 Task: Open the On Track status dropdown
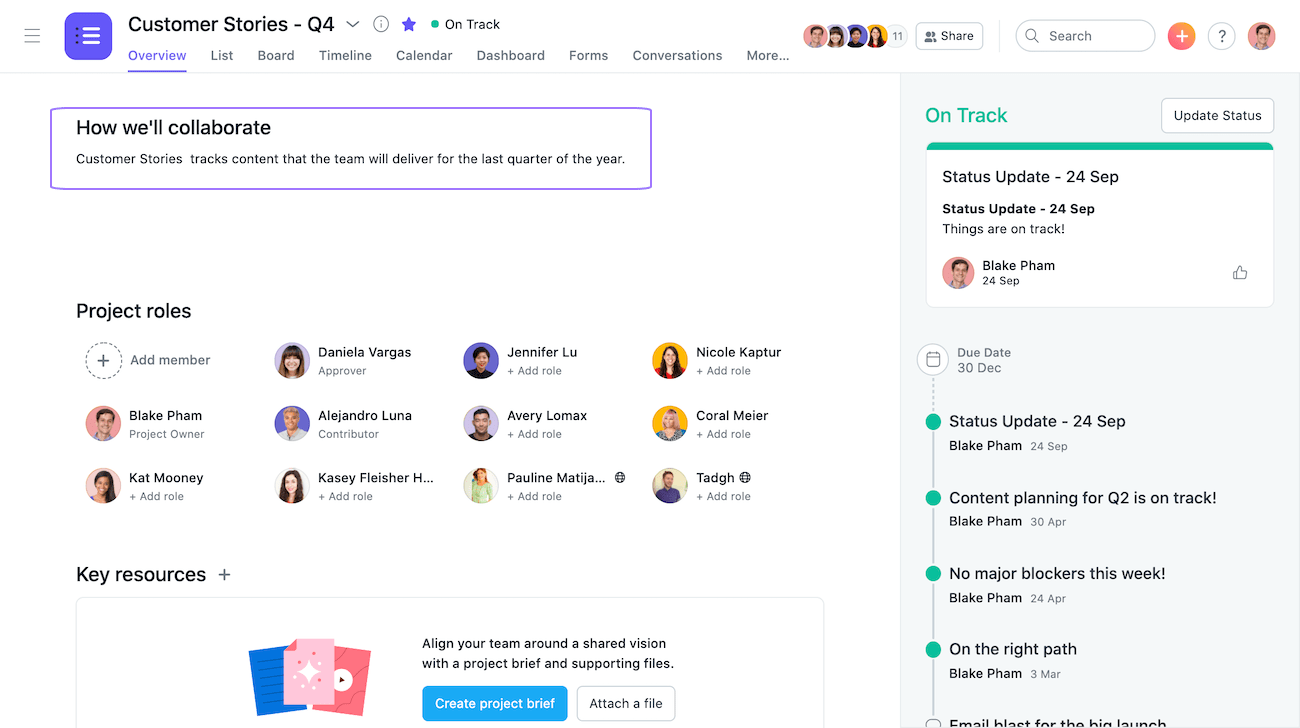(466, 24)
